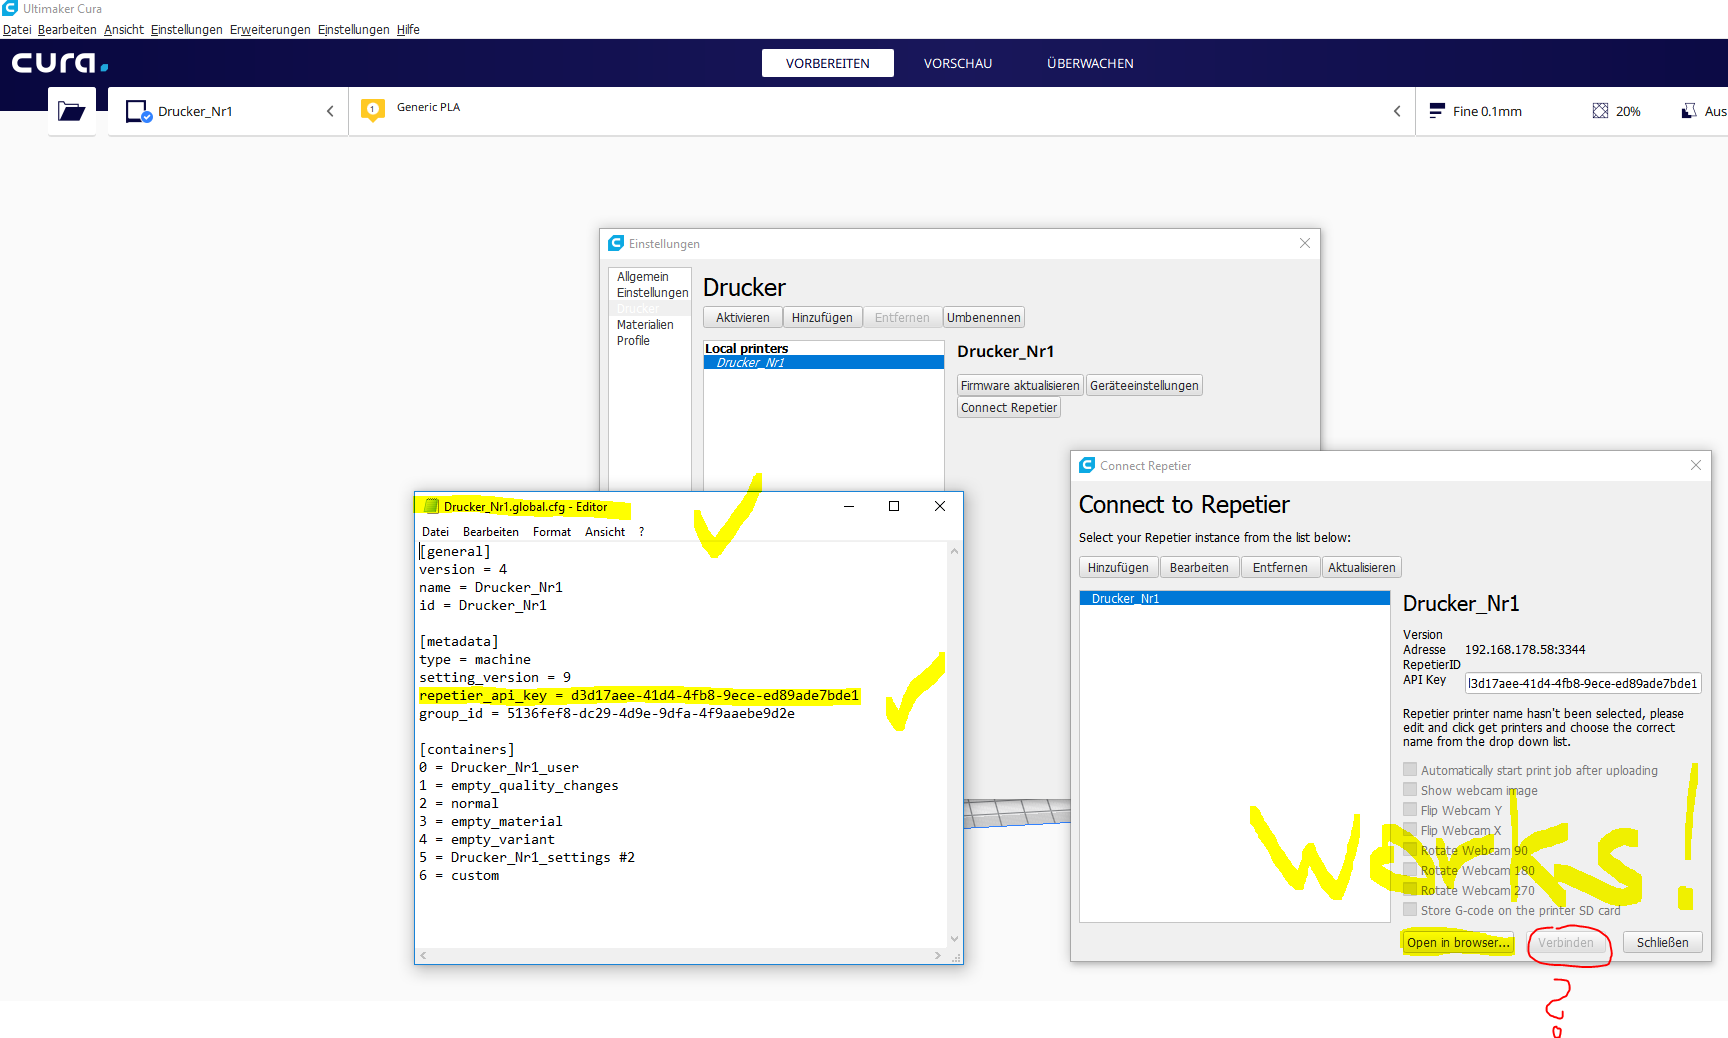Click the Geräteeinstellungen button
Image resolution: width=1728 pixels, height=1038 pixels.
pyautogui.click(x=1144, y=385)
